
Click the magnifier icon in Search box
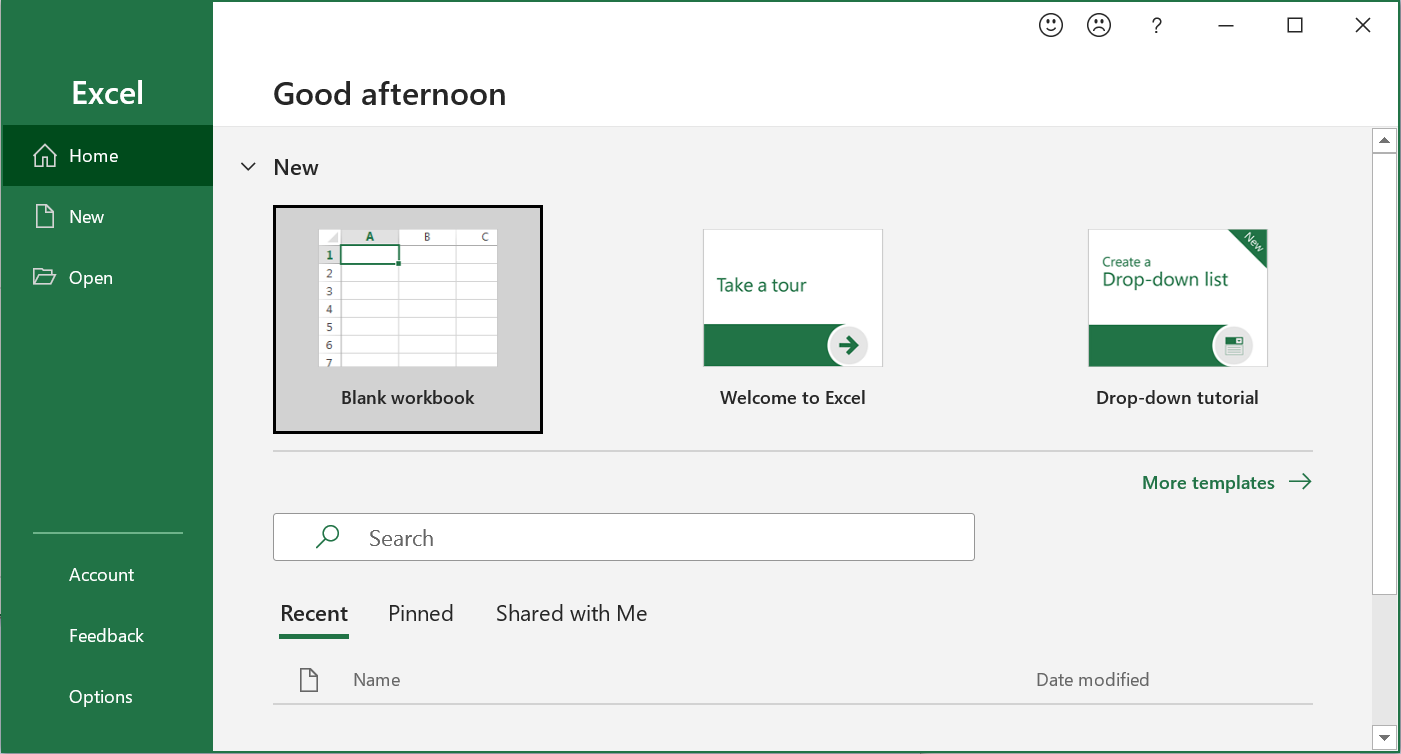tap(327, 537)
